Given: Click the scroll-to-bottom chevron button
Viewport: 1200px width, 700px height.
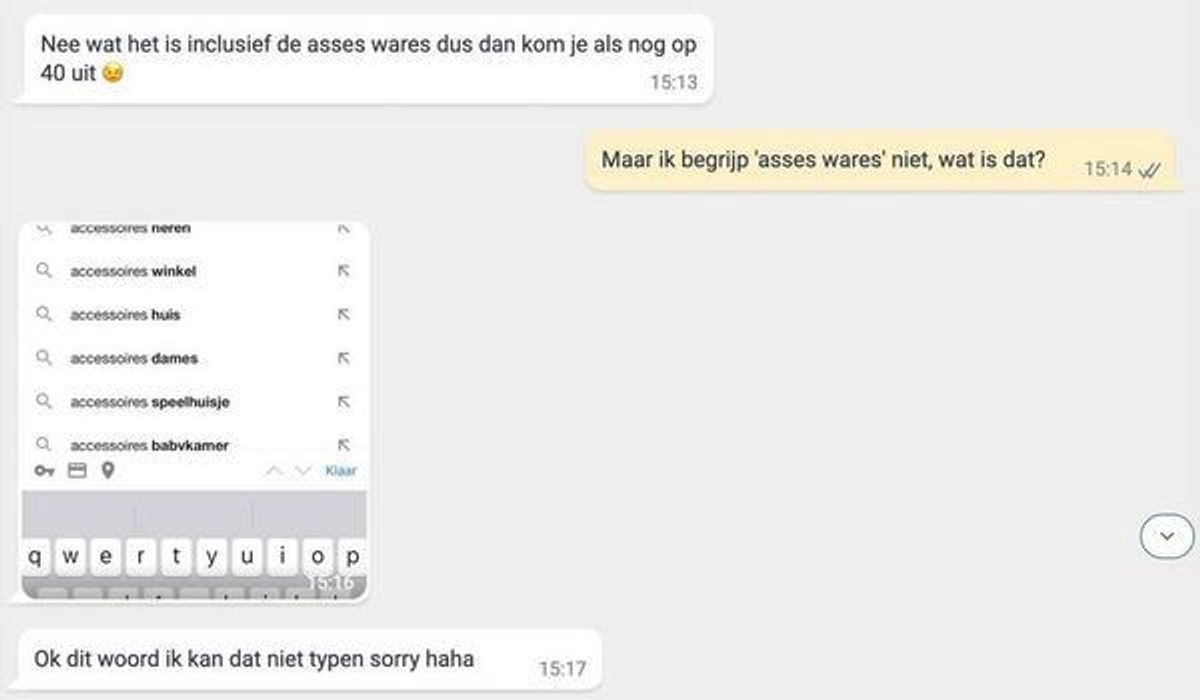Looking at the screenshot, I should coord(1166,537).
